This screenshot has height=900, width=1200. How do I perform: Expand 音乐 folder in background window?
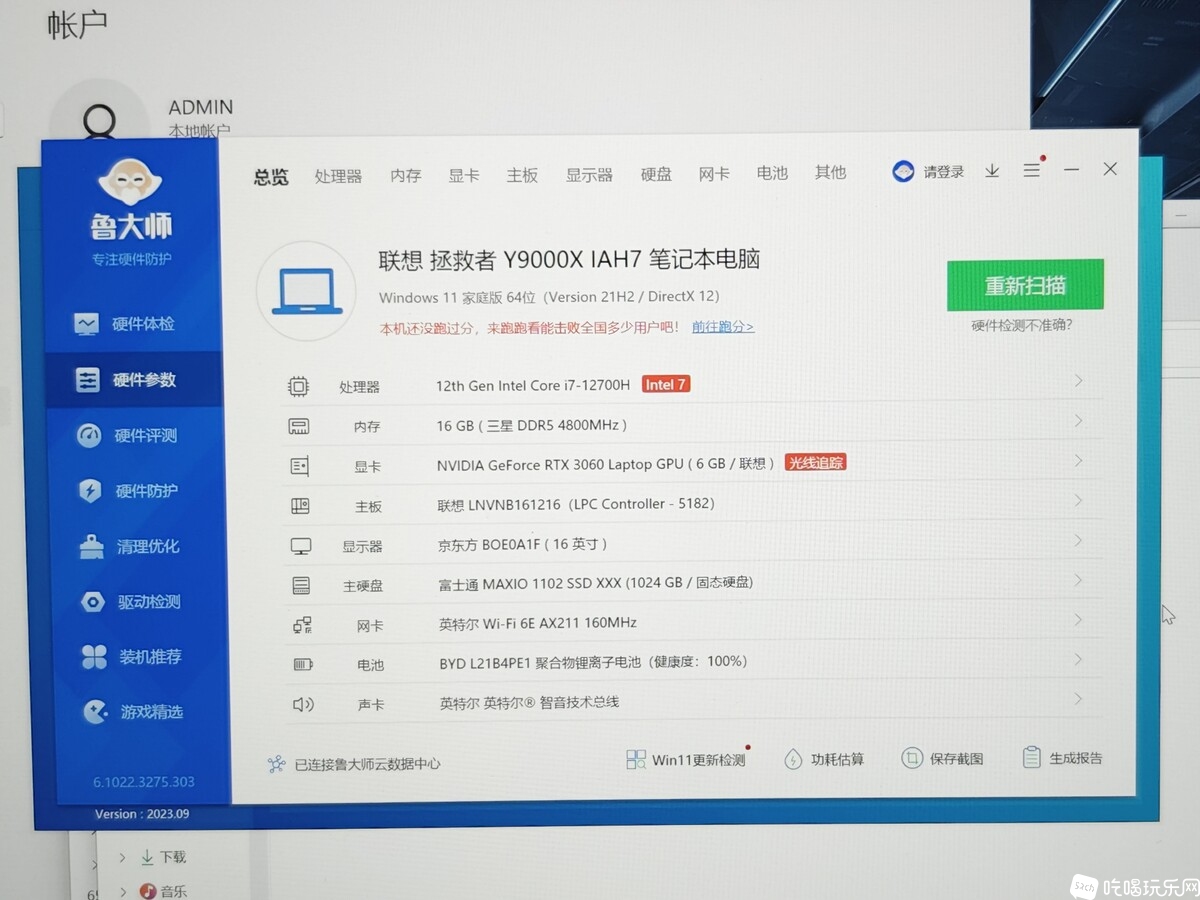[122, 890]
